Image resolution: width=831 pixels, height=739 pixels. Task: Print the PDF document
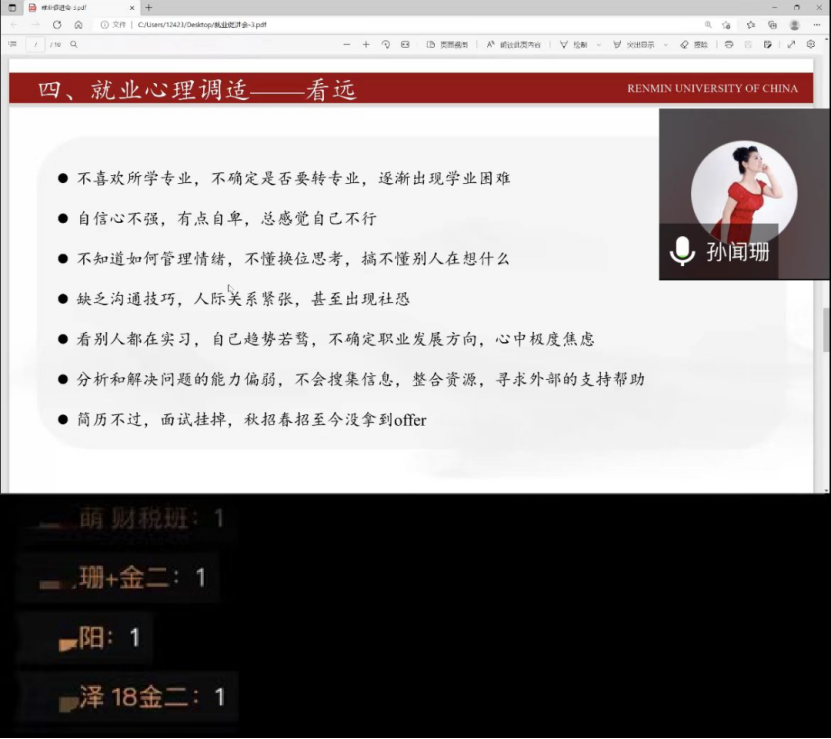729,44
